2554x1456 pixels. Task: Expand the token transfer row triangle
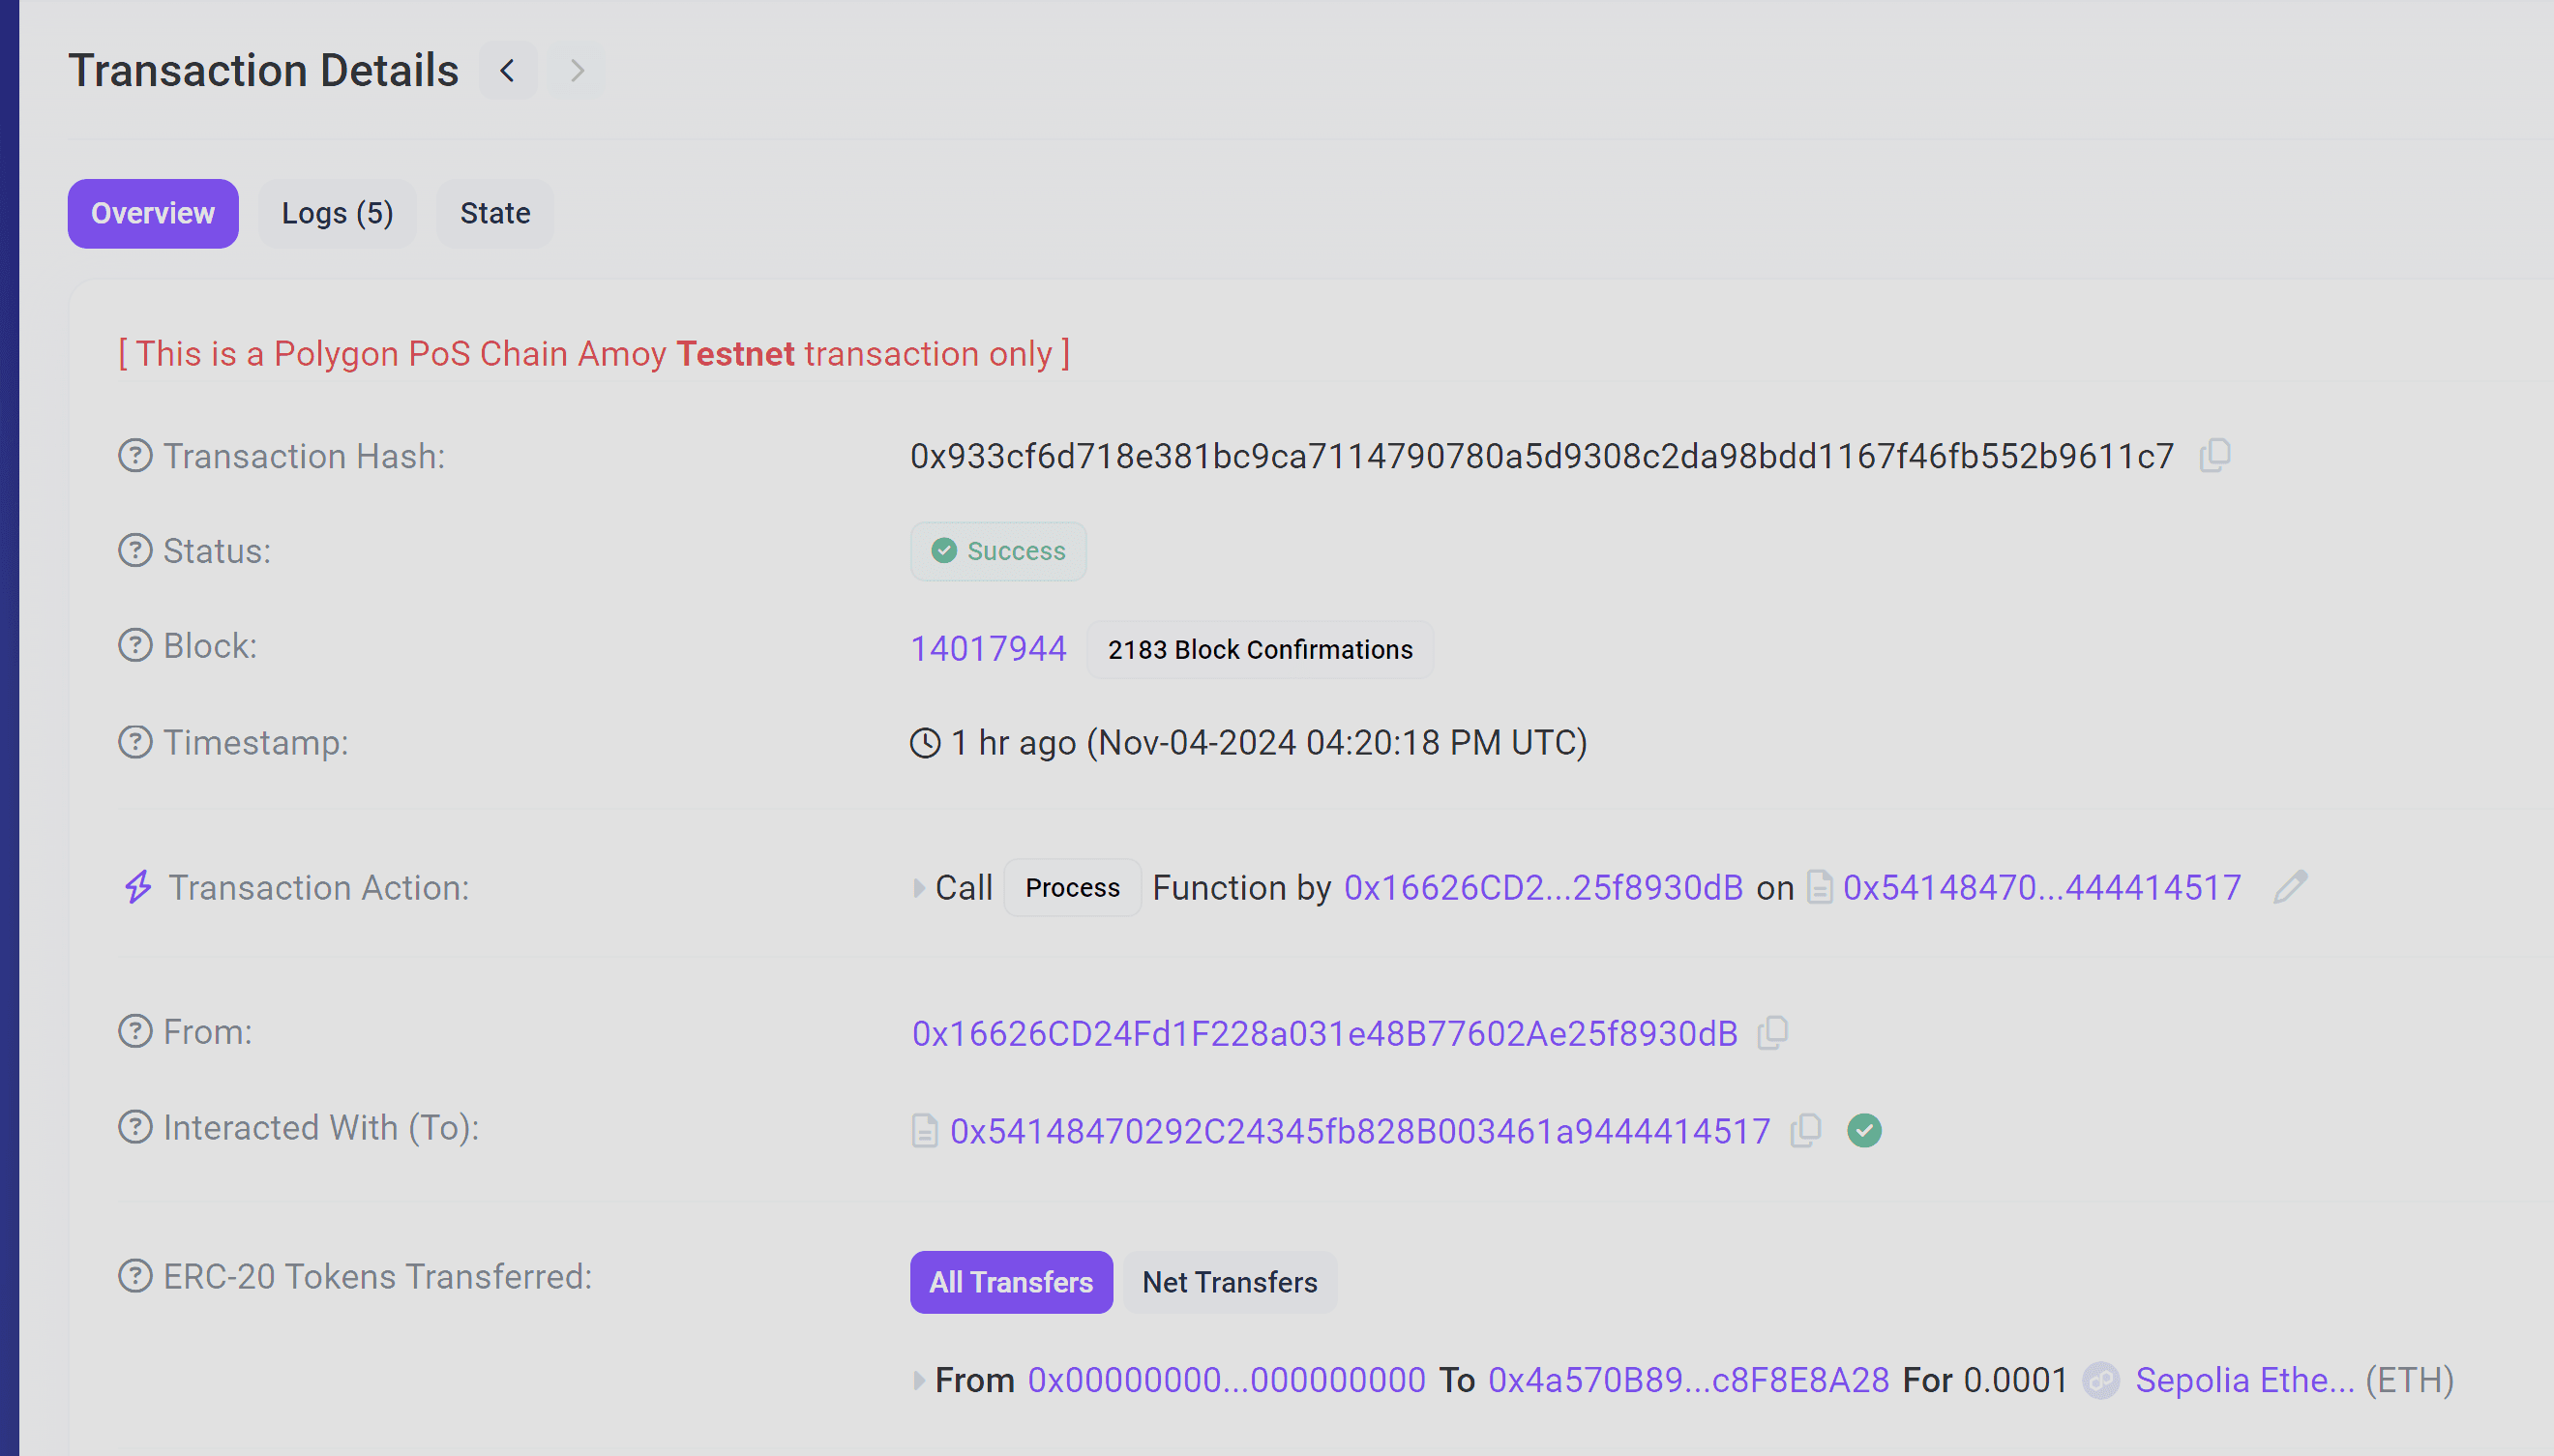click(918, 1381)
